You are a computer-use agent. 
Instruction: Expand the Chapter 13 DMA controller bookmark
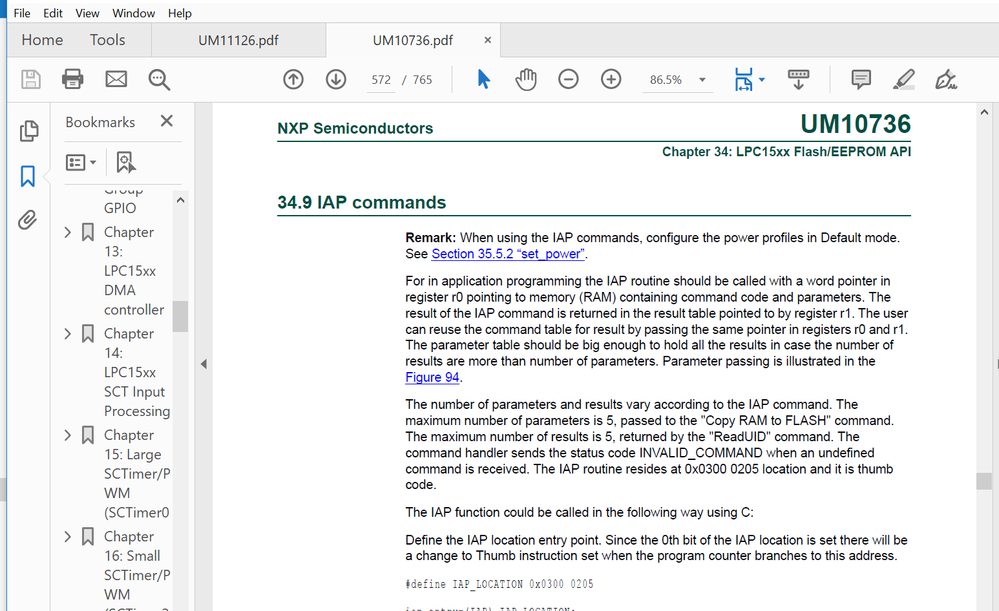coord(68,233)
